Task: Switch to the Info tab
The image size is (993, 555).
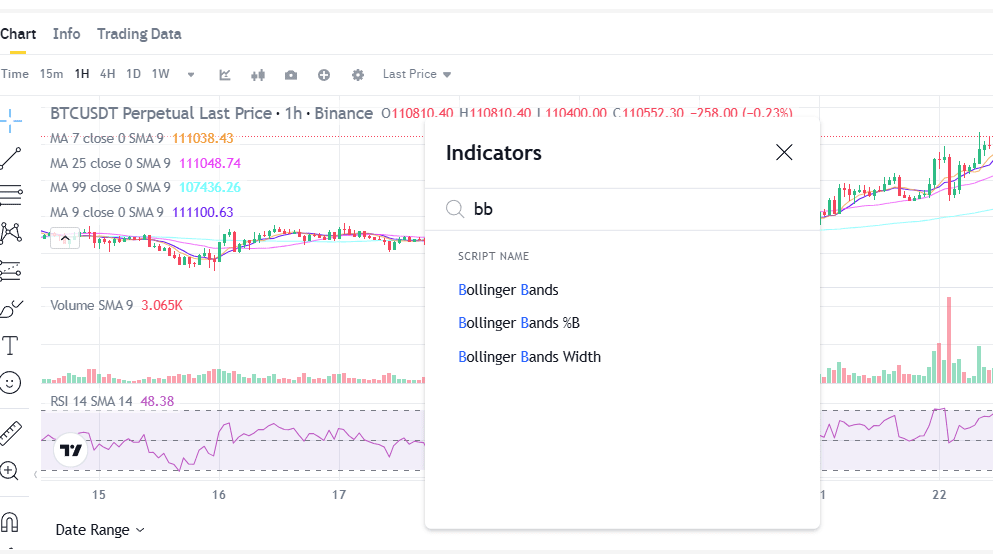Action: pyautogui.click(x=66, y=34)
